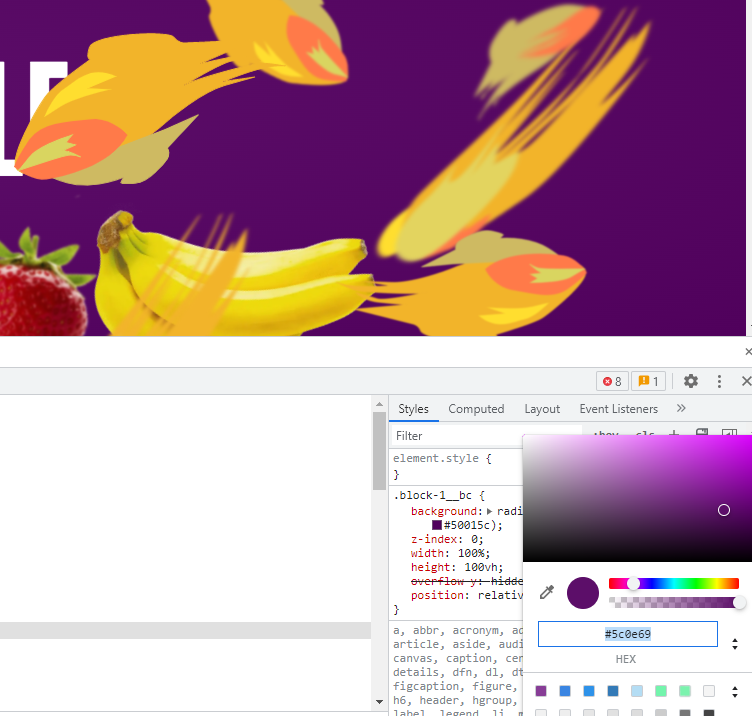Switch the color palette with arrows
This screenshot has width=752, height=716.
[x=735, y=692]
